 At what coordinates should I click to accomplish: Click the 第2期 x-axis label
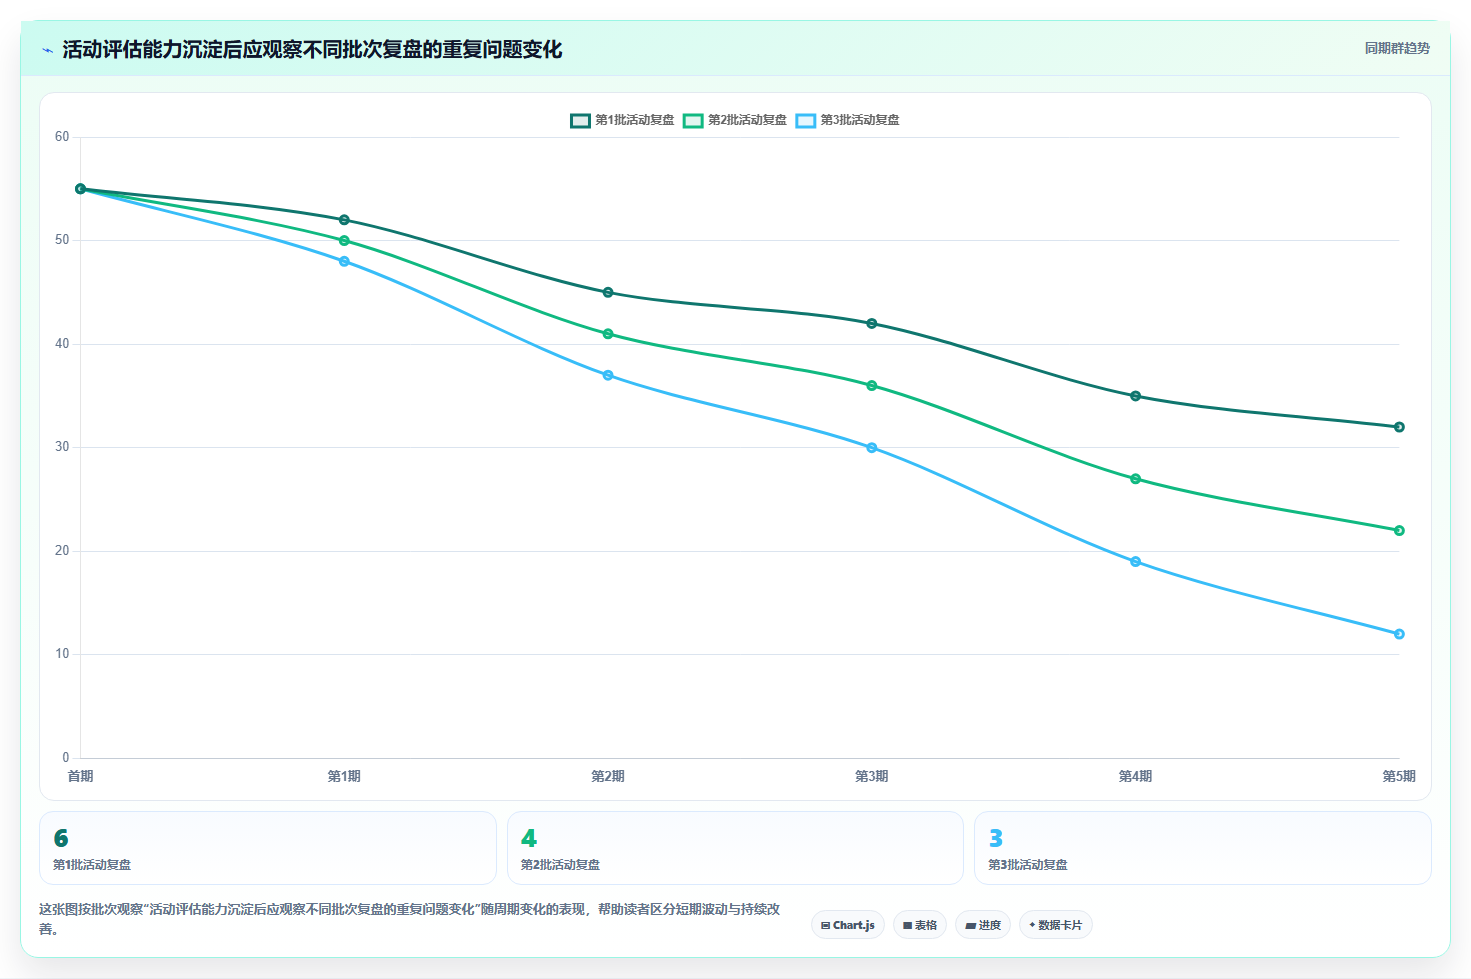click(x=608, y=776)
